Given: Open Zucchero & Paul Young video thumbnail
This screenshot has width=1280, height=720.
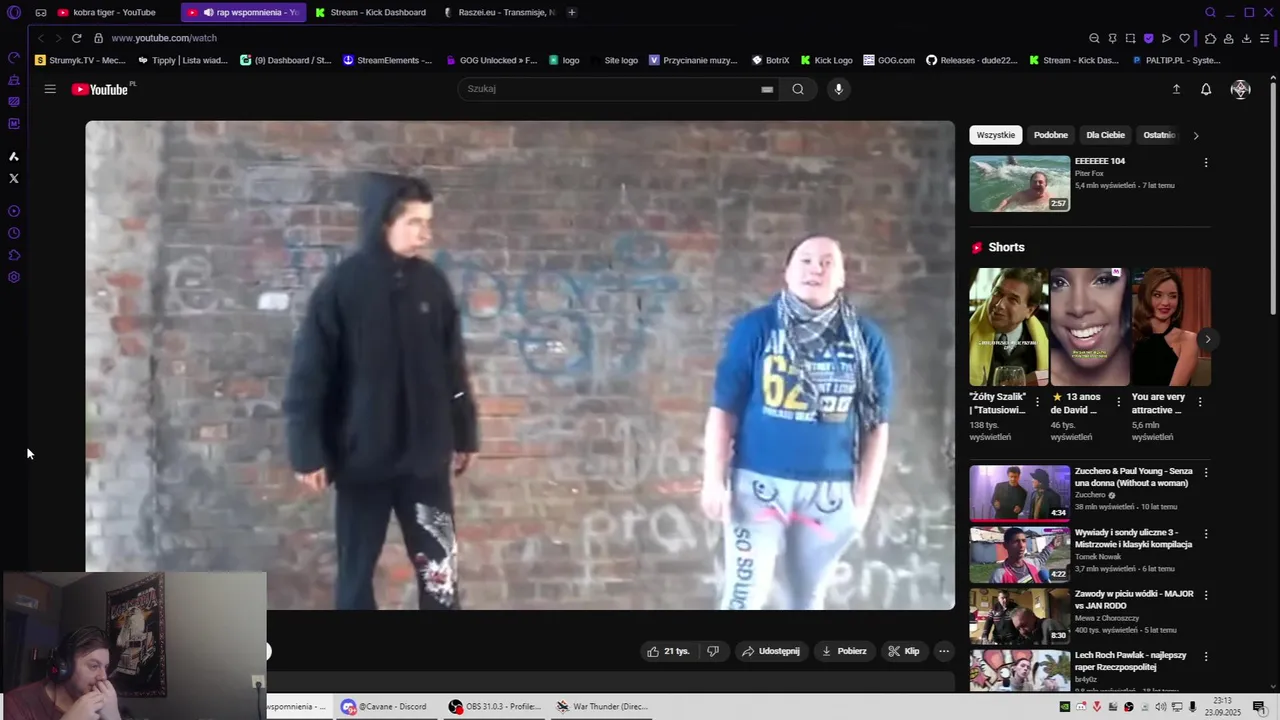Looking at the screenshot, I should pyautogui.click(x=1019, y=493).
